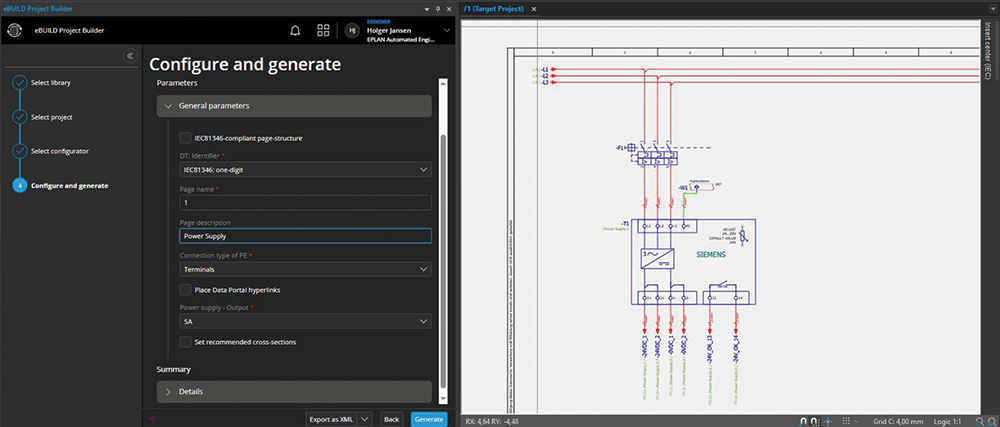
Task: Check Place Data Portal hyperlinks
Action: tap(185, 289)
